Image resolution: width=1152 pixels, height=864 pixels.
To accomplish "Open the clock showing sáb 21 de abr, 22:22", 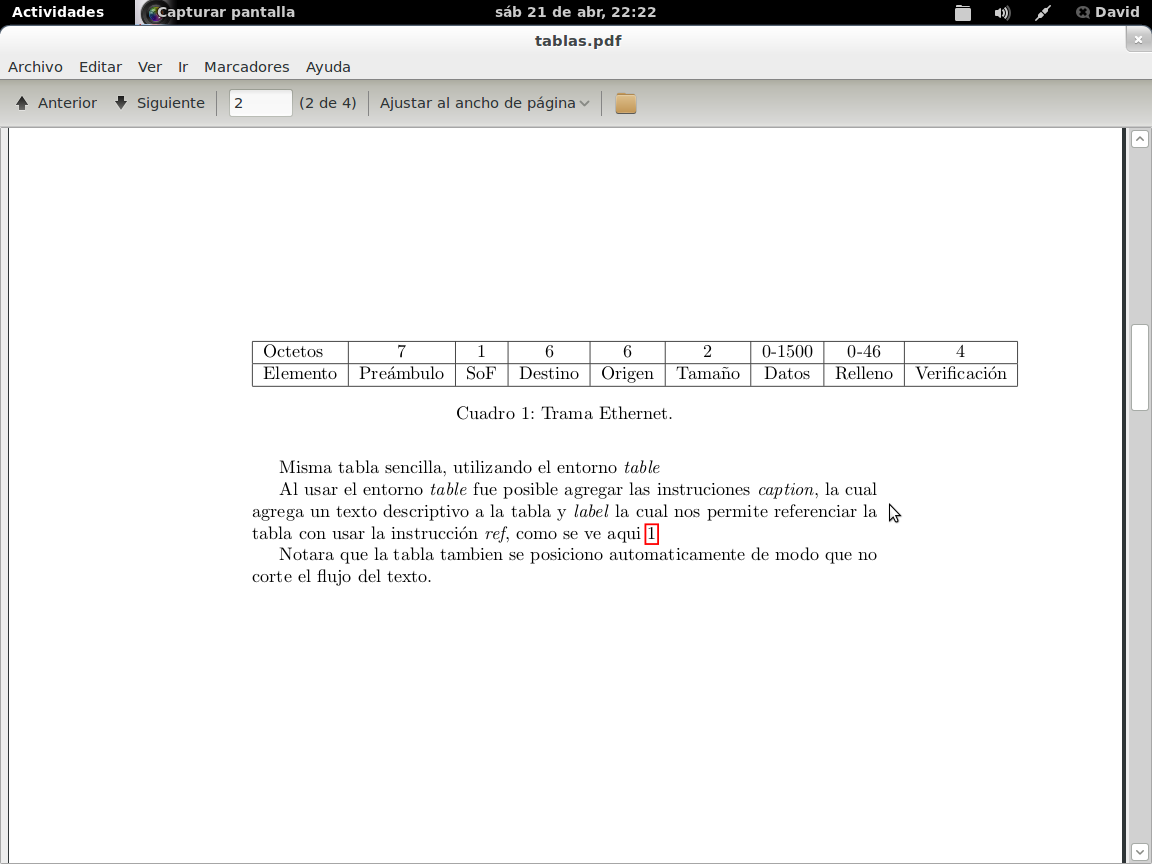I will [575, 12].
